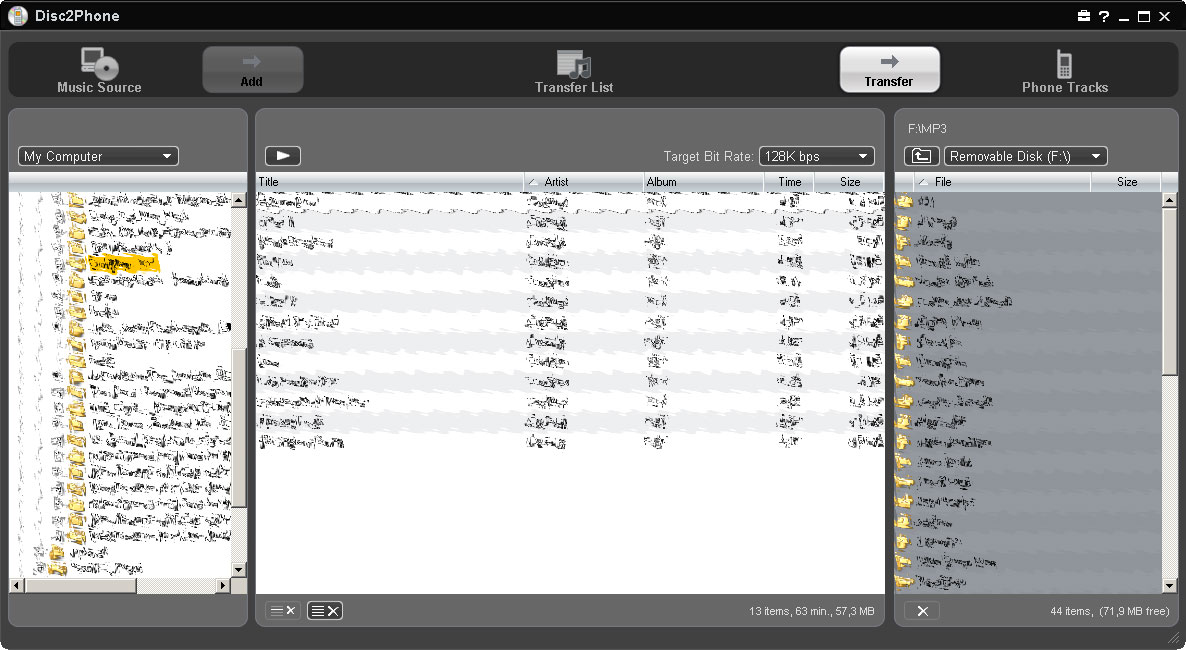
Task: Sort phone tracks by Size column
Action: tap(1126, 182)
